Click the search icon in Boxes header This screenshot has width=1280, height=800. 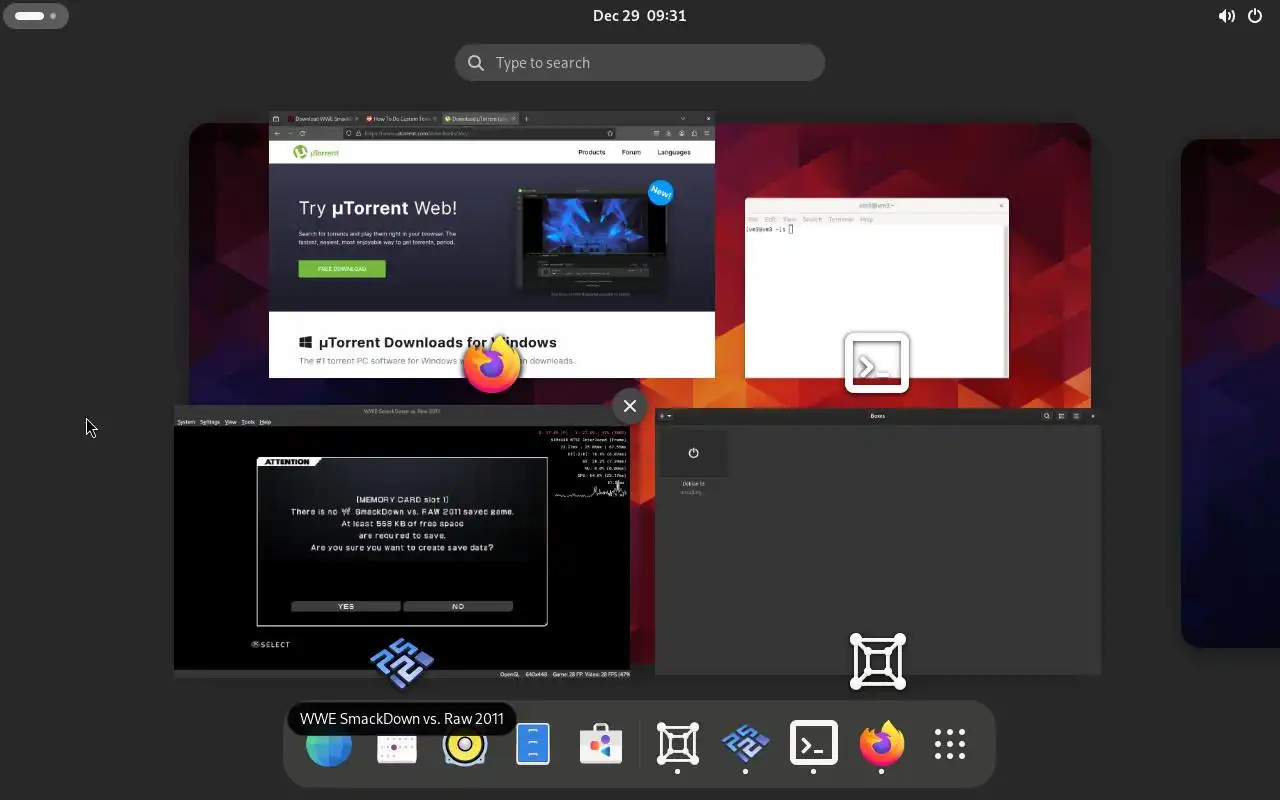pos(1047,416)
